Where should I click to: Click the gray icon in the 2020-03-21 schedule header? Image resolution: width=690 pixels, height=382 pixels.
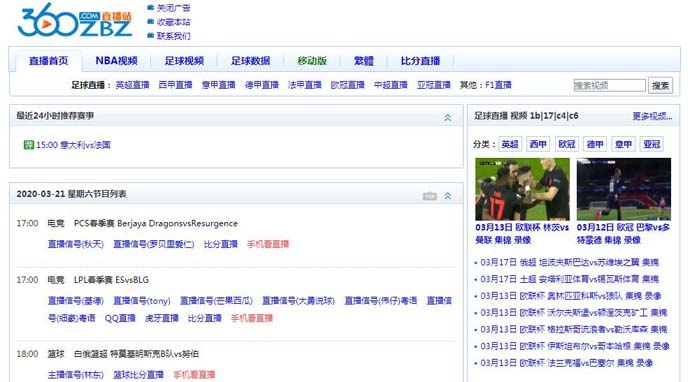429,196
